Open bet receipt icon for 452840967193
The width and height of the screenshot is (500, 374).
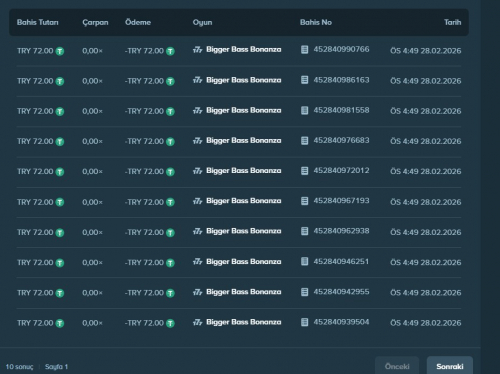[304, 201]
